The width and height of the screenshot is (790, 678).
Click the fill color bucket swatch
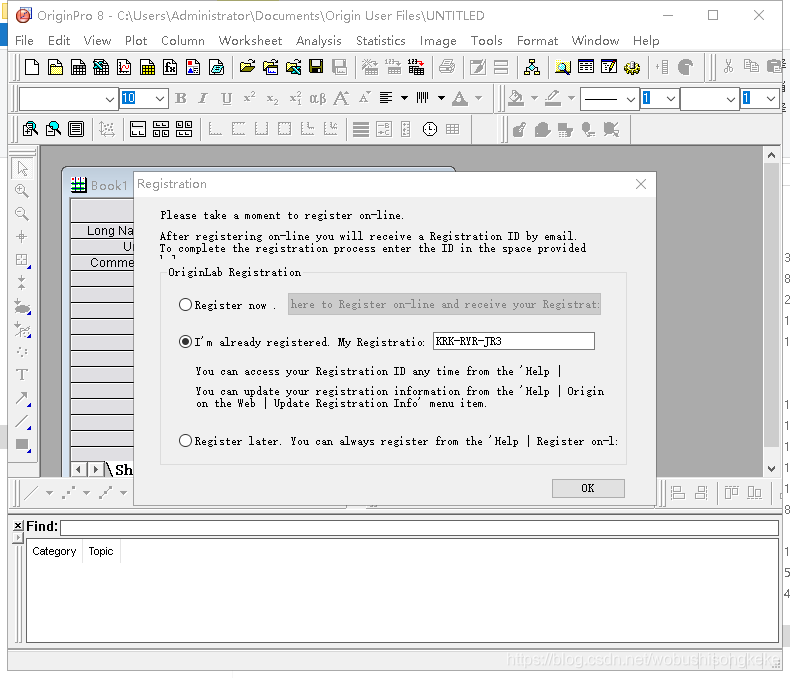point(515,98)
